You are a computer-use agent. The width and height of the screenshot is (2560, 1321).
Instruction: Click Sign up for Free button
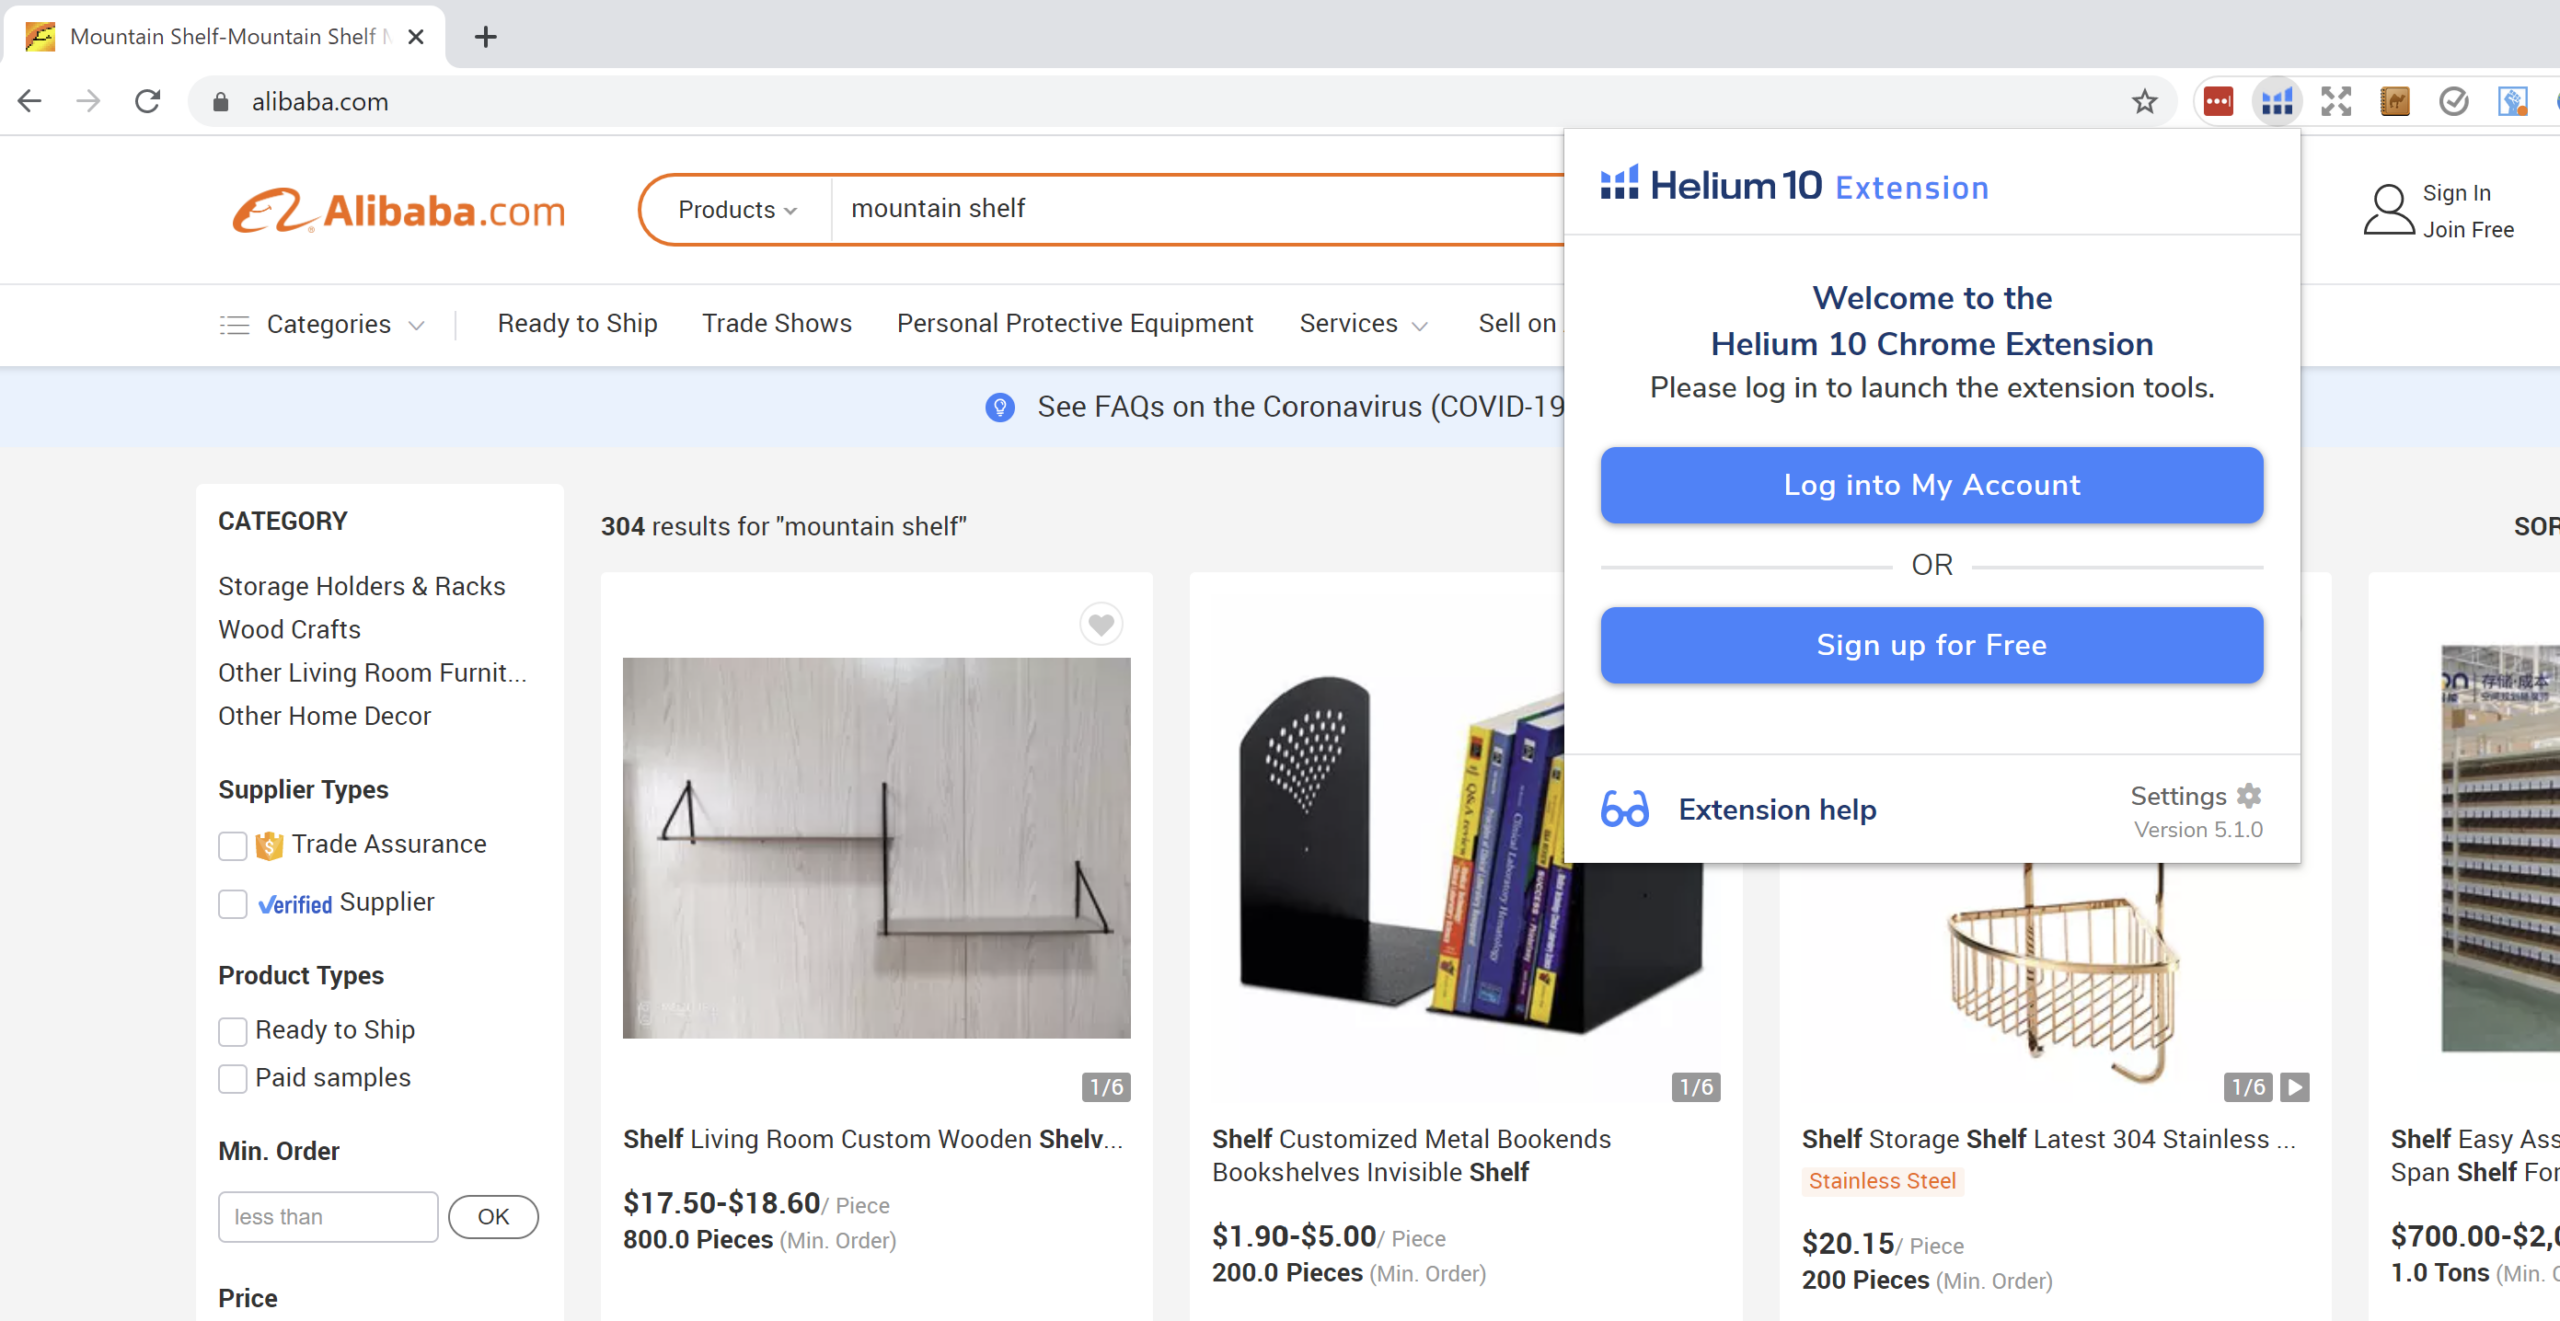pos(1931,645)
